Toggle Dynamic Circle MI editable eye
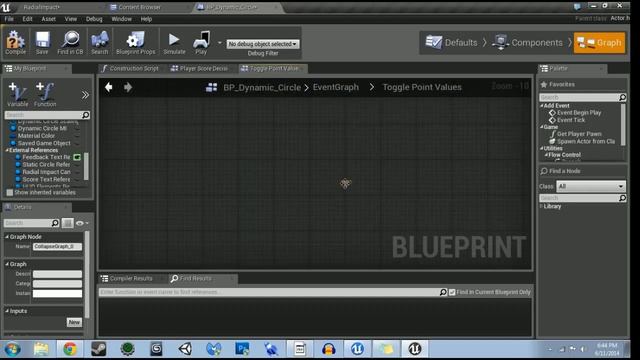Viewport: 640px width, 360px height. tap(77, 128)
